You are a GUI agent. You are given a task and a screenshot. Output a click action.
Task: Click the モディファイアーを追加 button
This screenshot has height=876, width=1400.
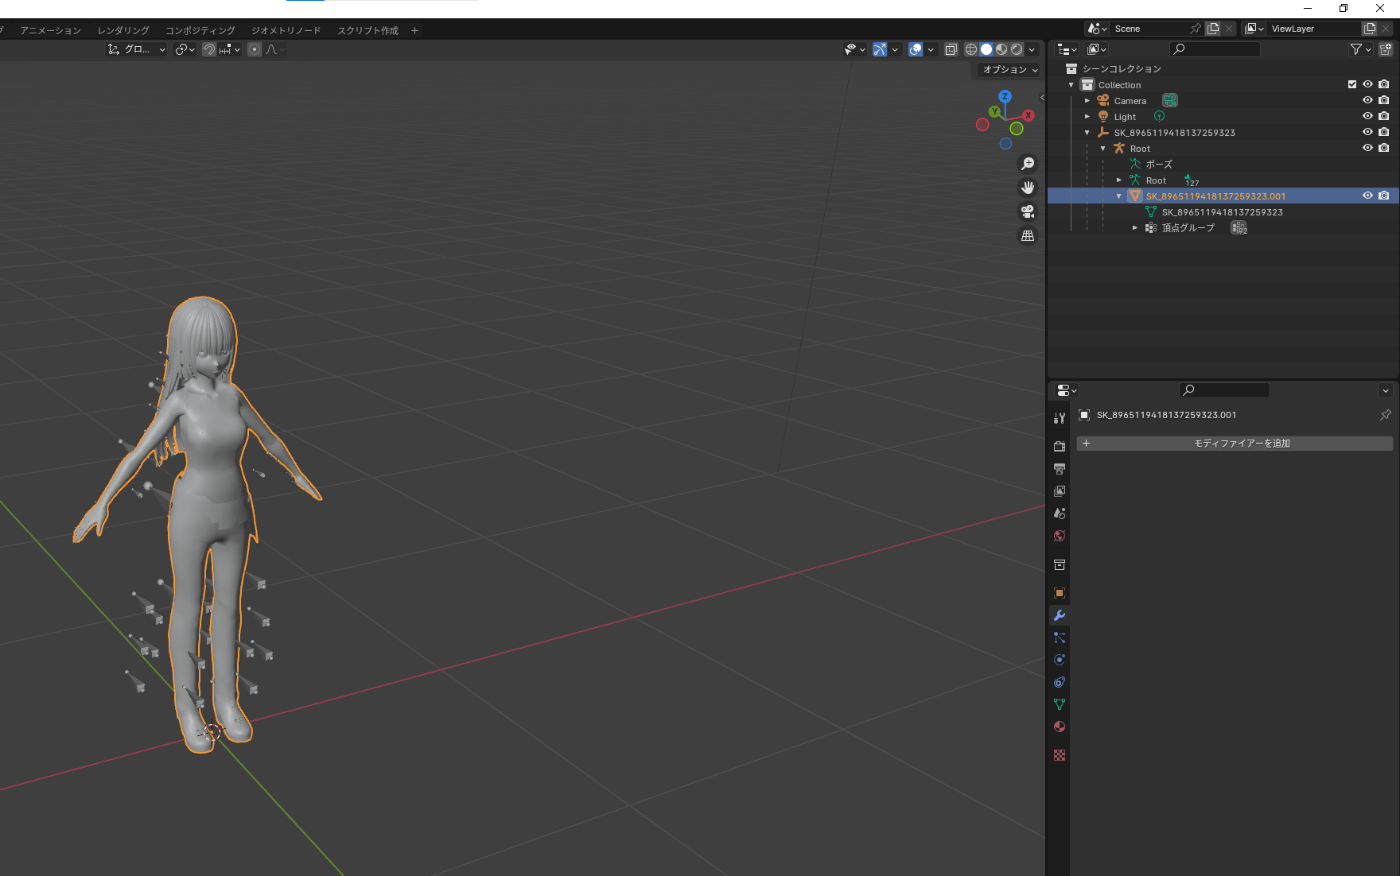click(x=1235, y=443)
